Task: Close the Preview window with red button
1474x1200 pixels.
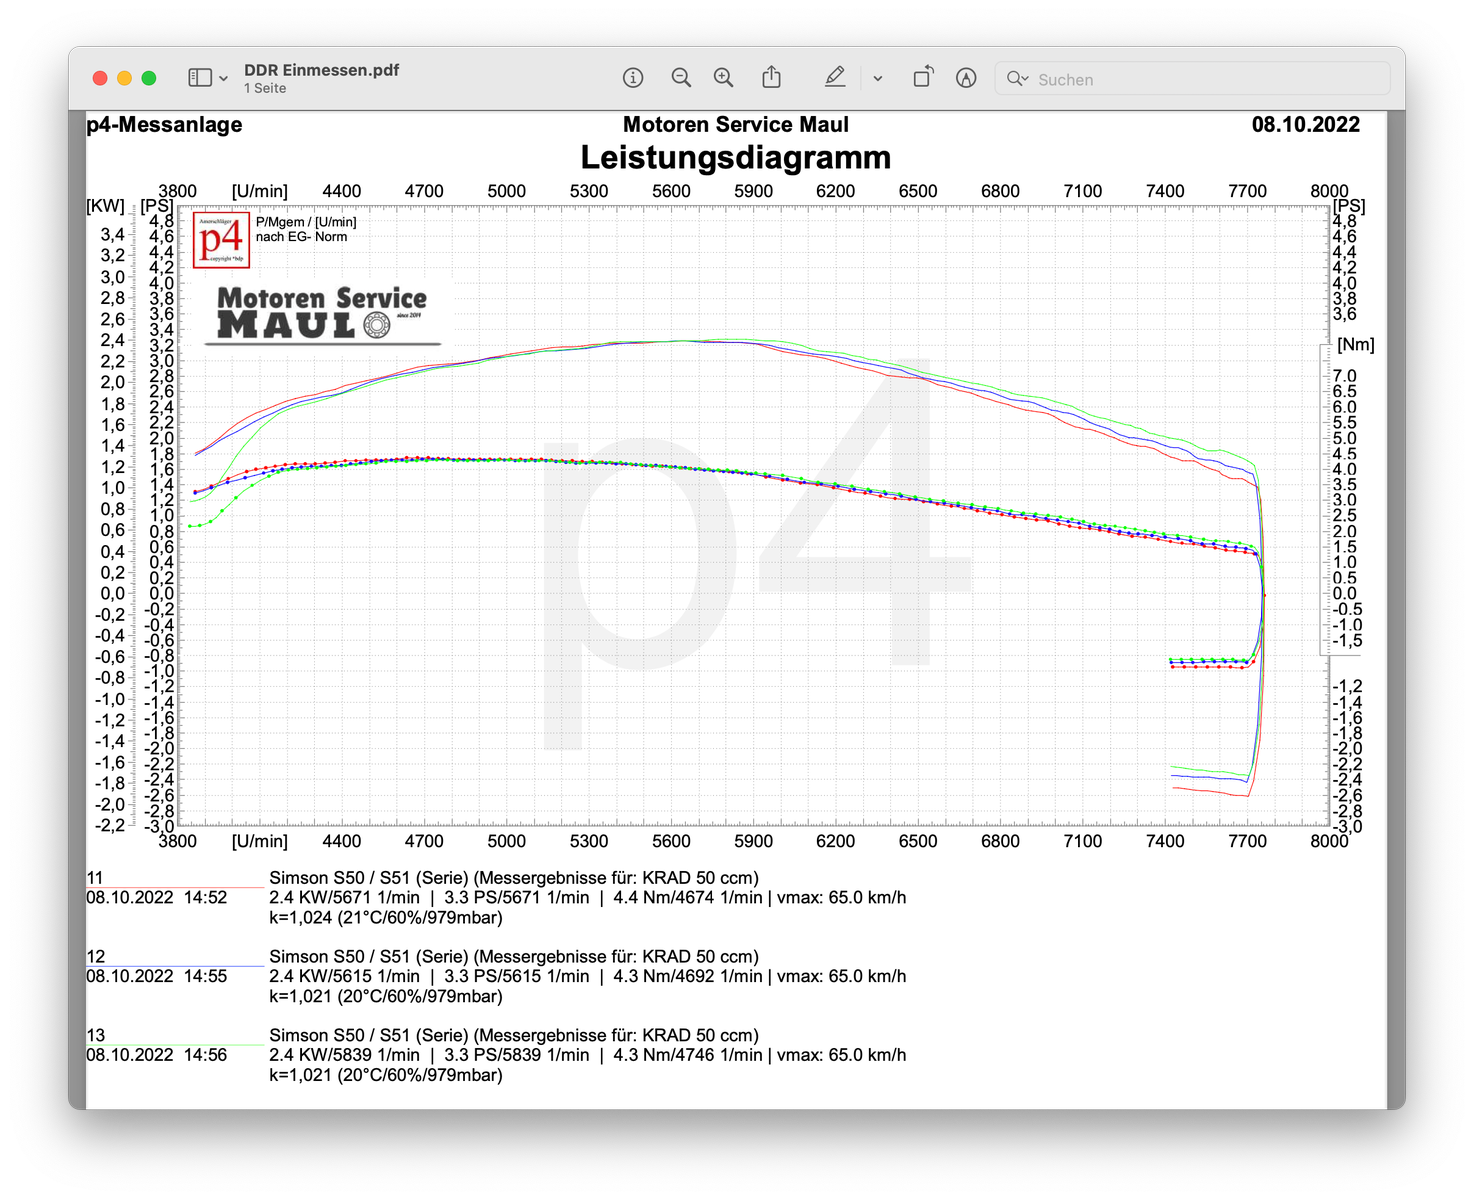Action: tap(100, 78)
